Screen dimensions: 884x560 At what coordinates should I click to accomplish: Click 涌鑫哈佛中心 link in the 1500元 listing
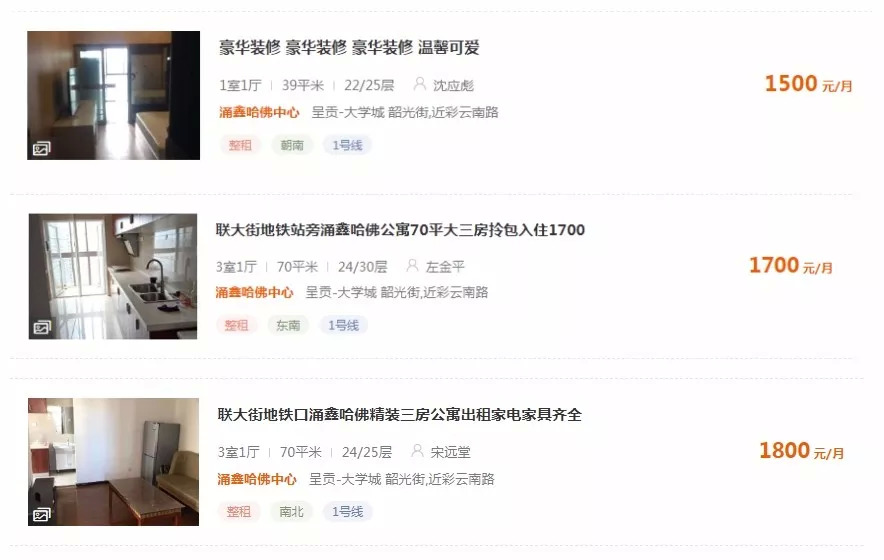click(x=259, y=112)
